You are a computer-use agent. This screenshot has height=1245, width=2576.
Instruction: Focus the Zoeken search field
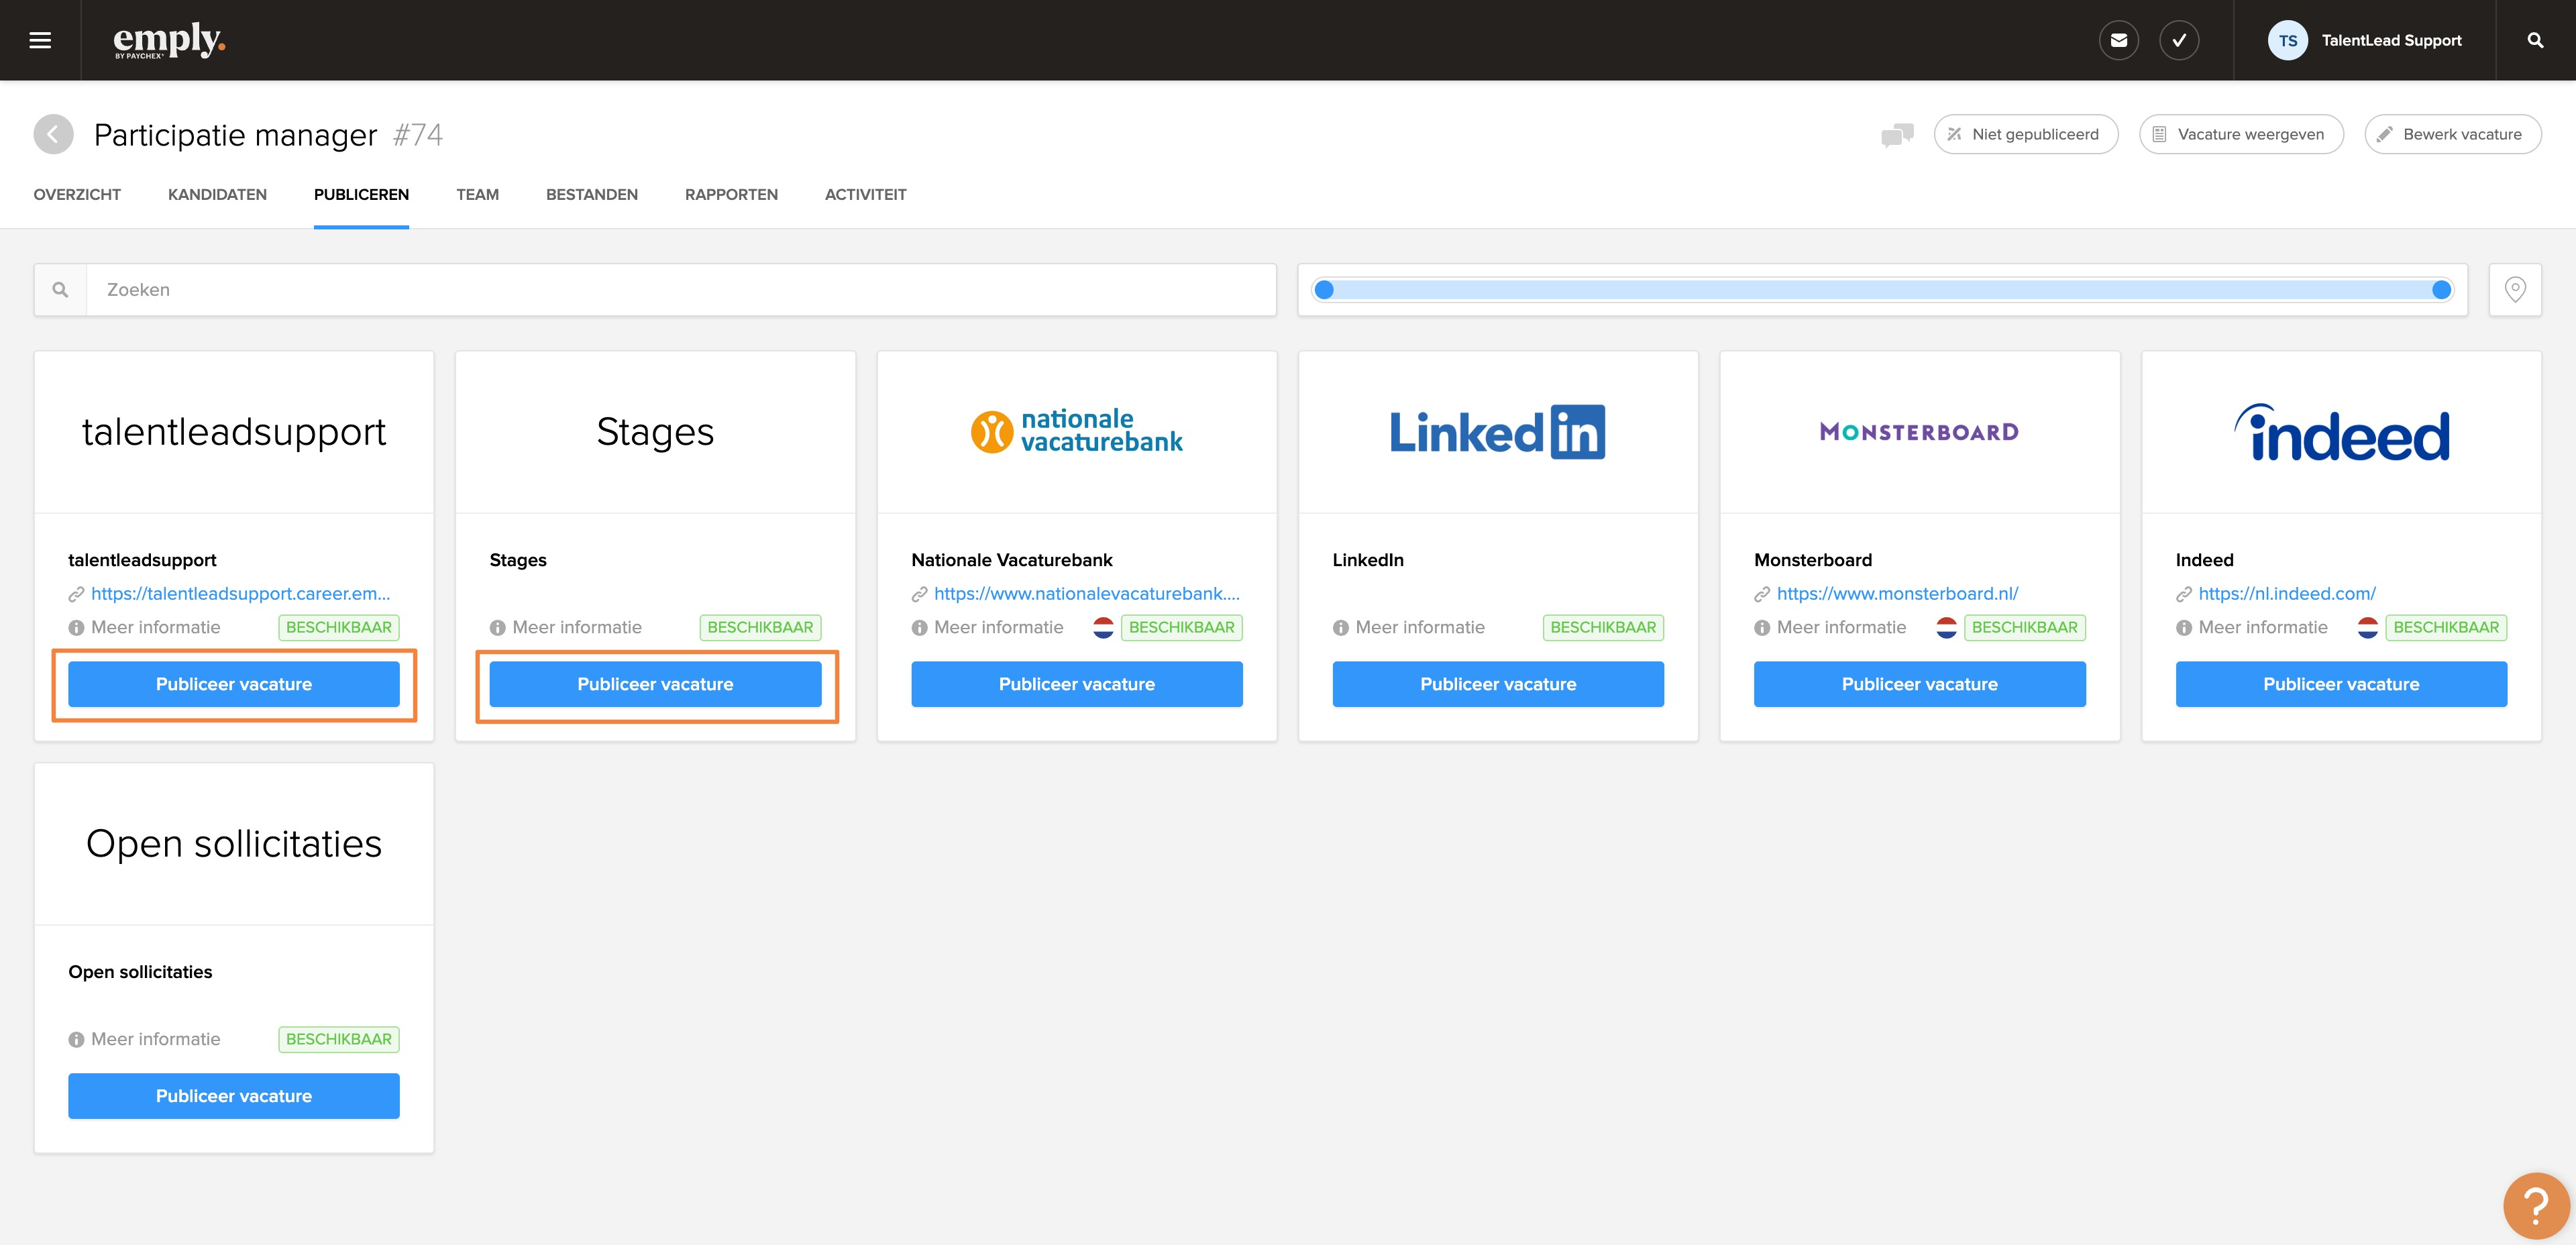(680, 289)
